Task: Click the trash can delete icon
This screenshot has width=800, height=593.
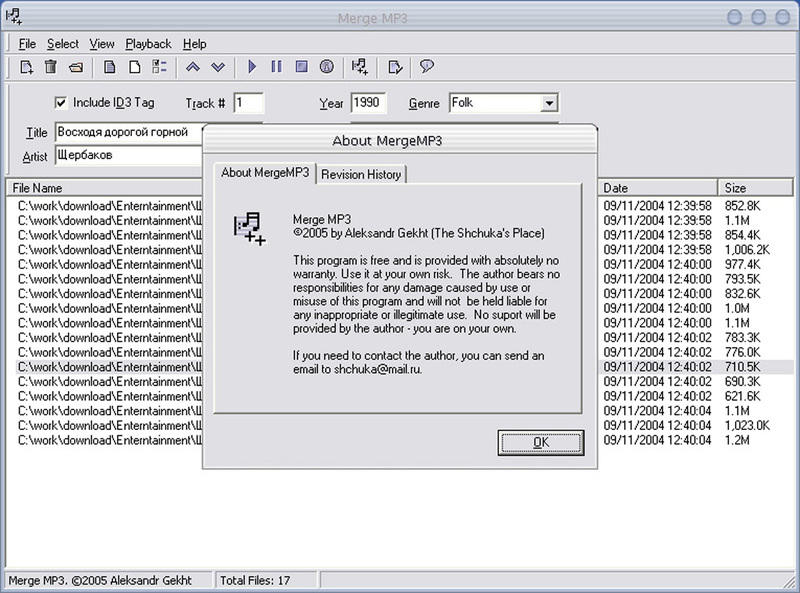Action: [51, 67]
